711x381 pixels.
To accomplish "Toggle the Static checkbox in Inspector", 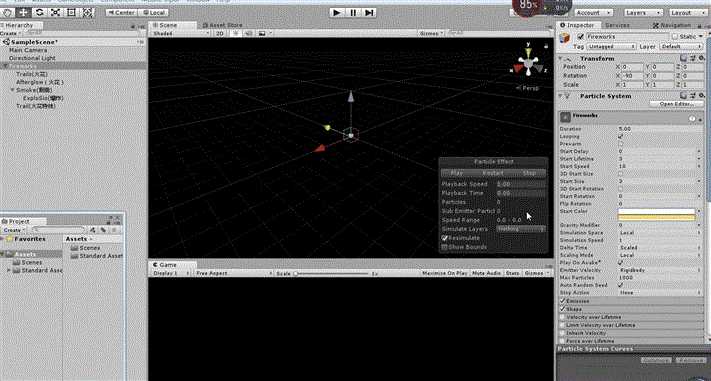I will coord(674,37).
